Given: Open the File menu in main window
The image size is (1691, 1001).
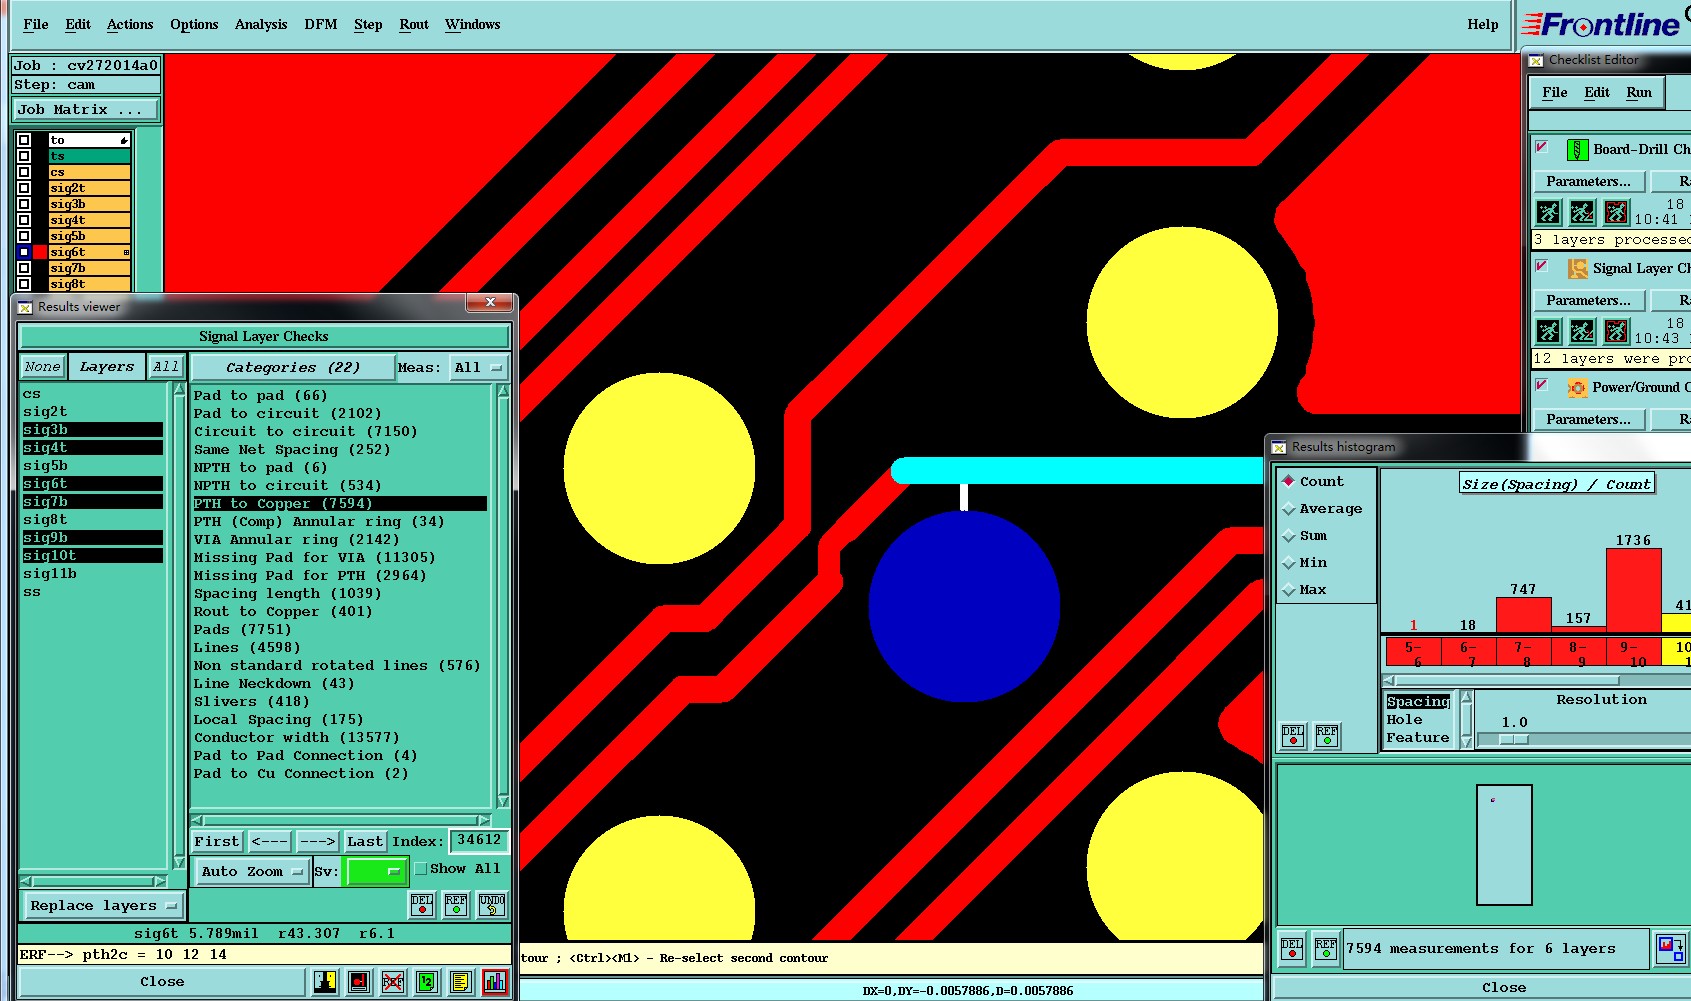Looking at the screenshot, I should (x=36, y=24).
